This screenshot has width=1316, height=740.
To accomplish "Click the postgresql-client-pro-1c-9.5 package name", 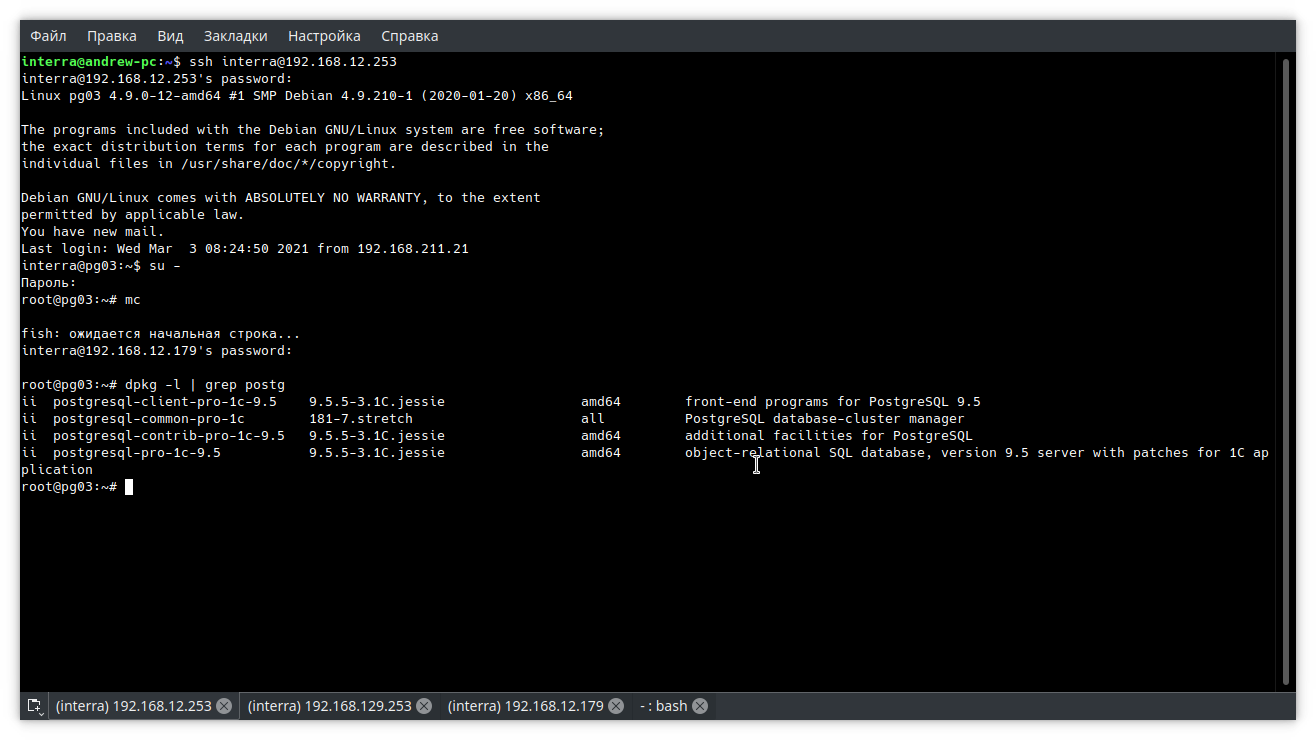I will pyautogui.click(x=165, y=402).
